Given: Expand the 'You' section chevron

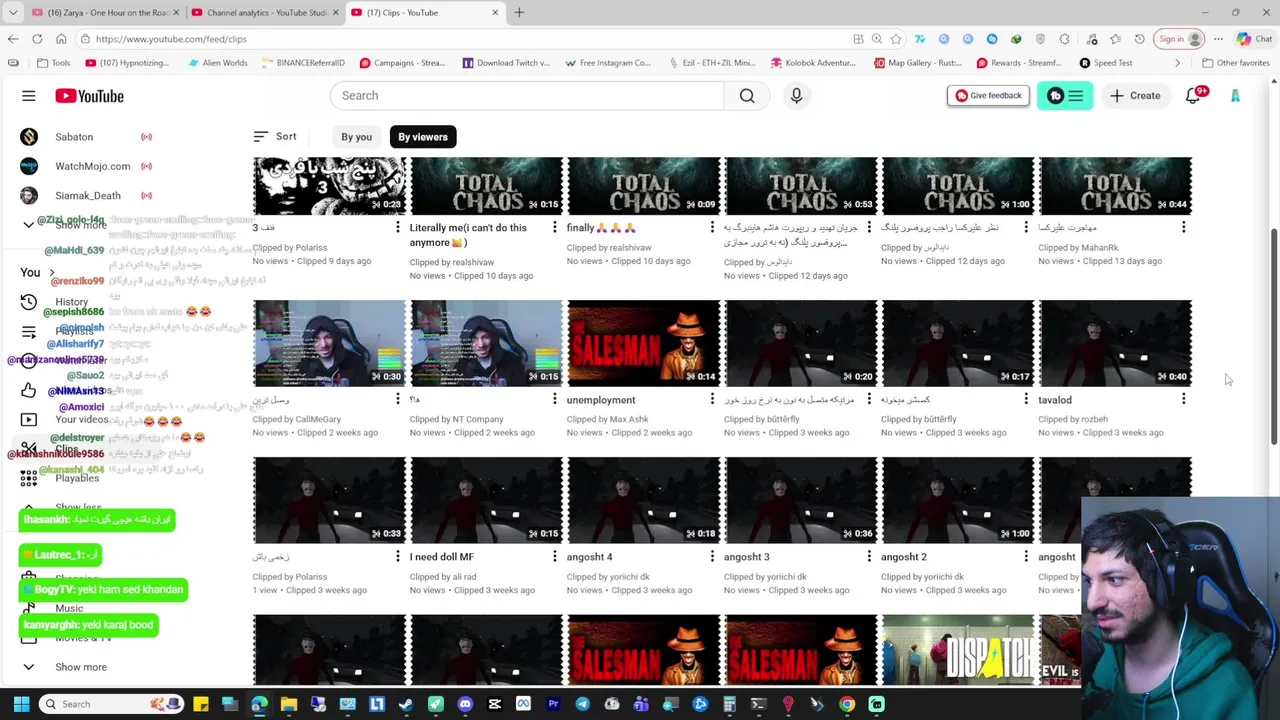Looking at the screenshot, I should [52, 272].
